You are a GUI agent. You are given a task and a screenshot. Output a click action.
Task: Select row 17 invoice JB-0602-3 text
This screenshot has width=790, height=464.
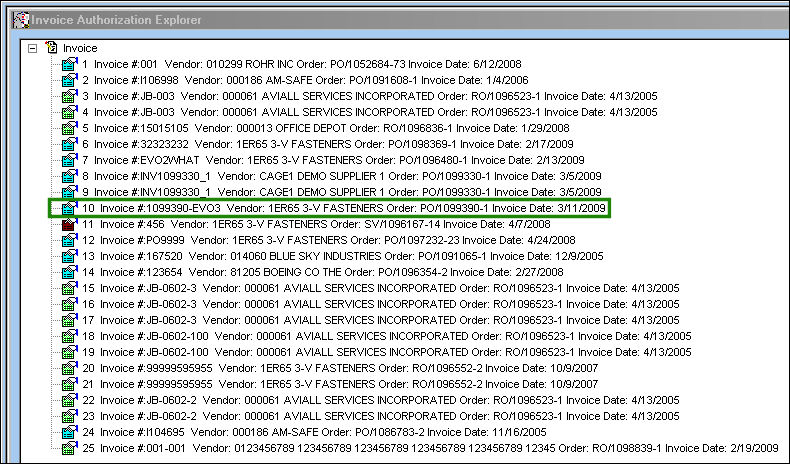[x=381, y=320]
